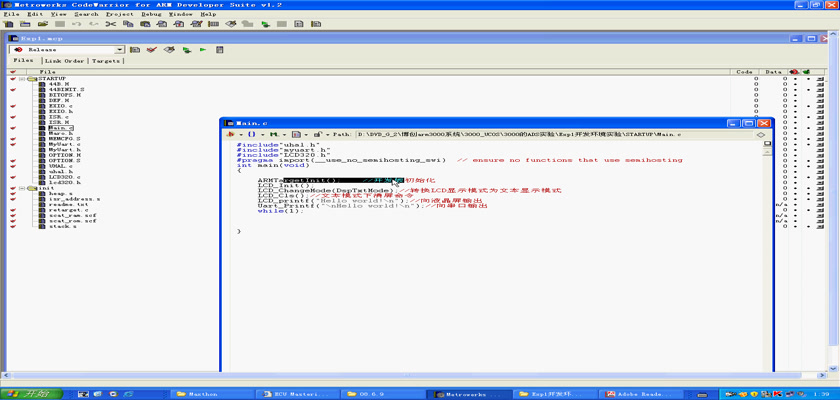Select scat_ram.scf in the file list
The width and height of the screenshot is (840, 400).
point(72,215)
